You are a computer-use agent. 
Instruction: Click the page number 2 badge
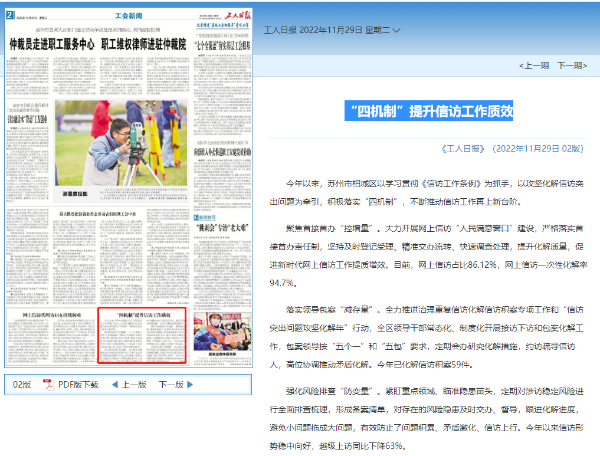9,13
